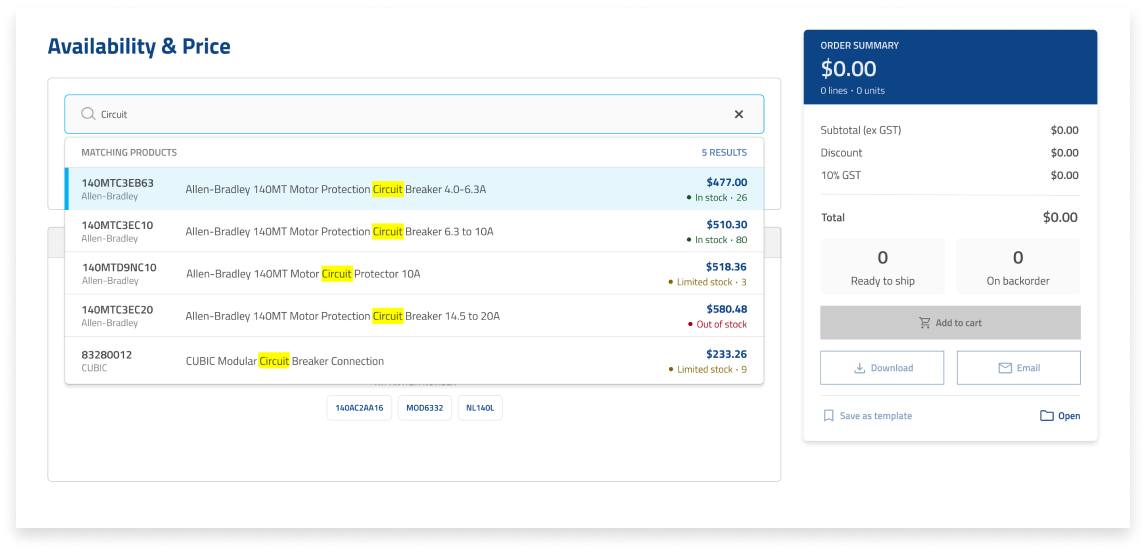Click the 'Out of stock' status
Screen dimensions: 1146x552
(717, 325)
